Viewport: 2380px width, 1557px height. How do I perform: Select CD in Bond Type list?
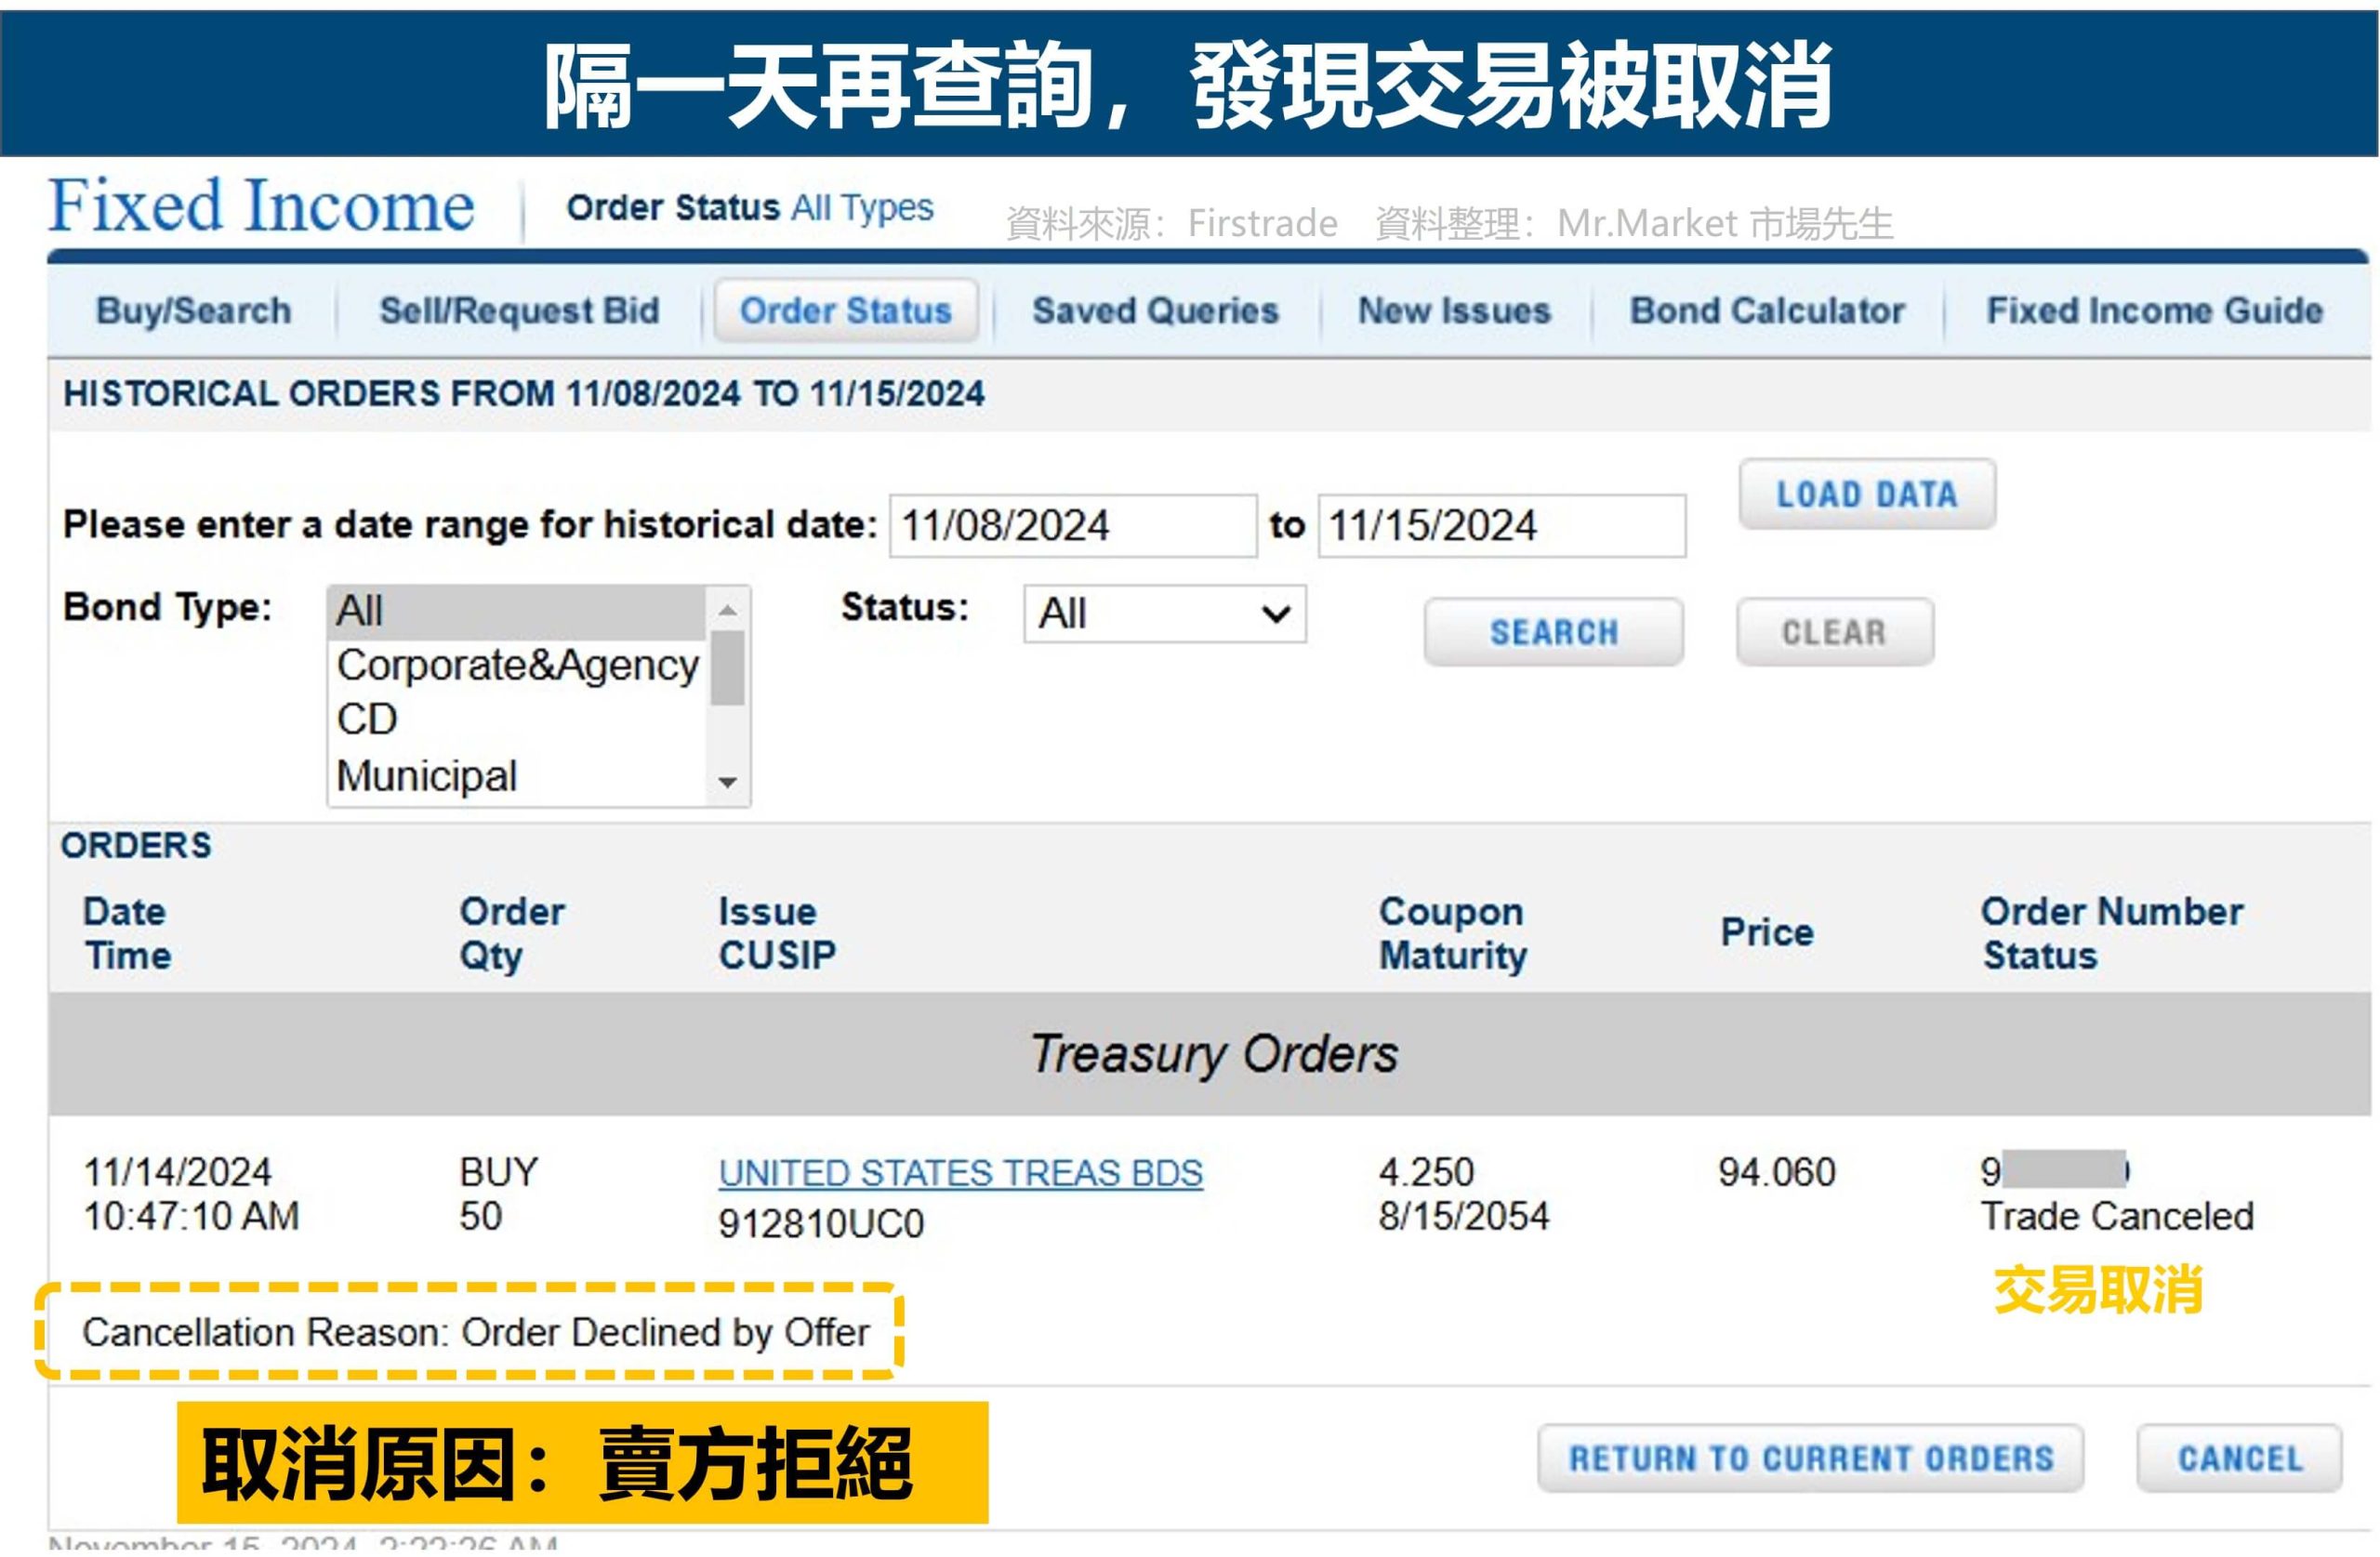click(516, 720)
